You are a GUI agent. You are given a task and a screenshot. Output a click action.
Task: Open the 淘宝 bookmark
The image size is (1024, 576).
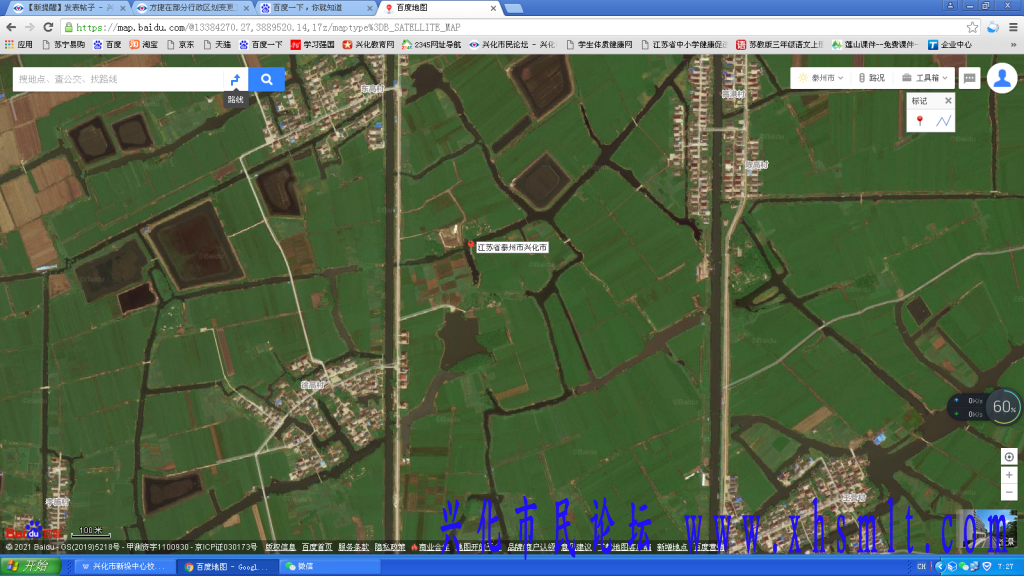tap(144, 44)
